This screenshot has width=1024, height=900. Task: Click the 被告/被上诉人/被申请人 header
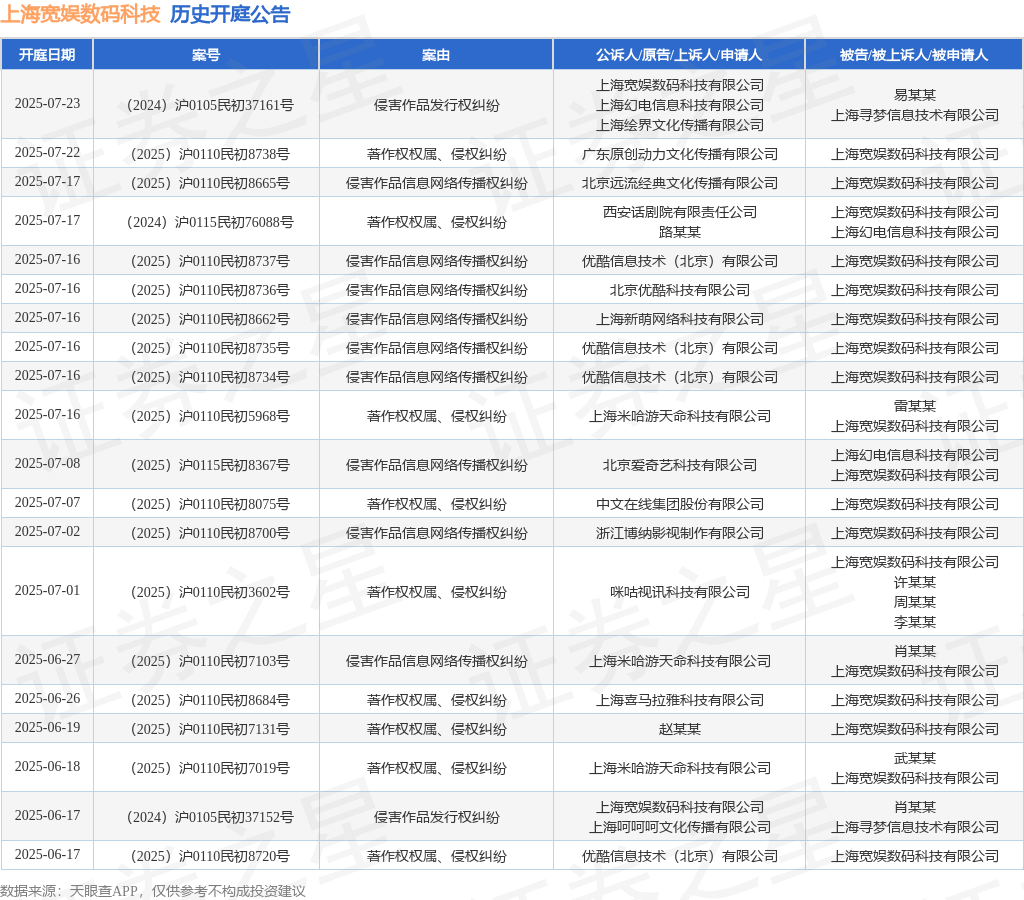click(x=914, y=55)
